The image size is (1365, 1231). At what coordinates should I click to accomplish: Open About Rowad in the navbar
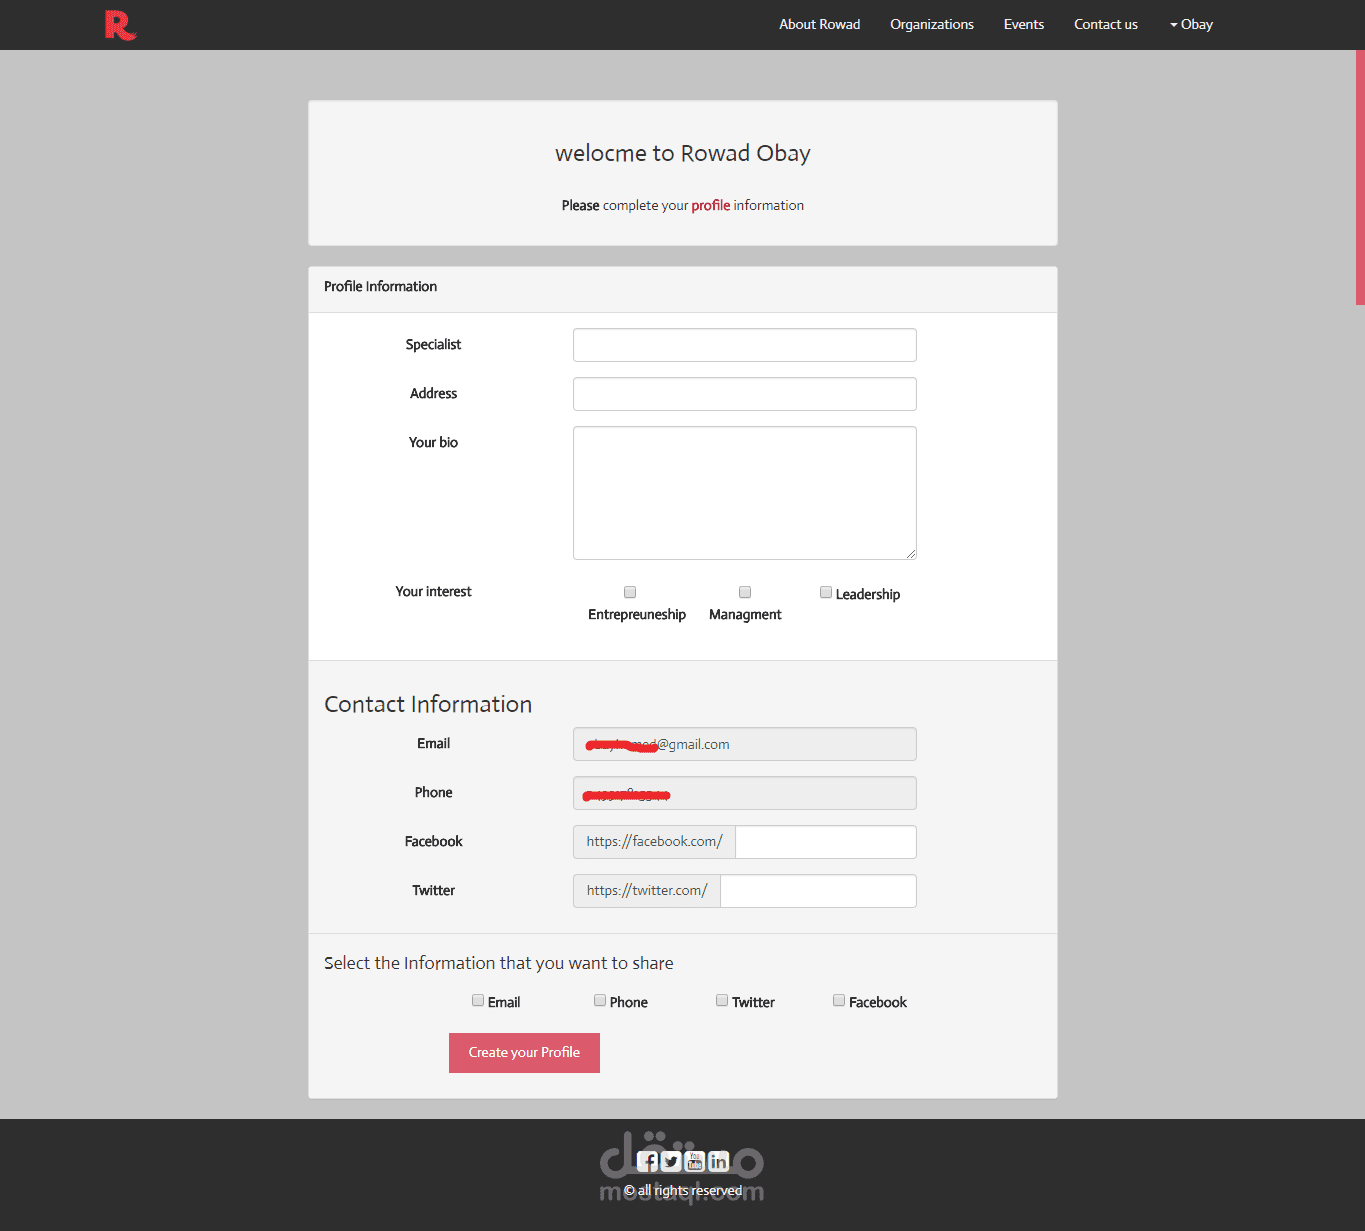820,25
